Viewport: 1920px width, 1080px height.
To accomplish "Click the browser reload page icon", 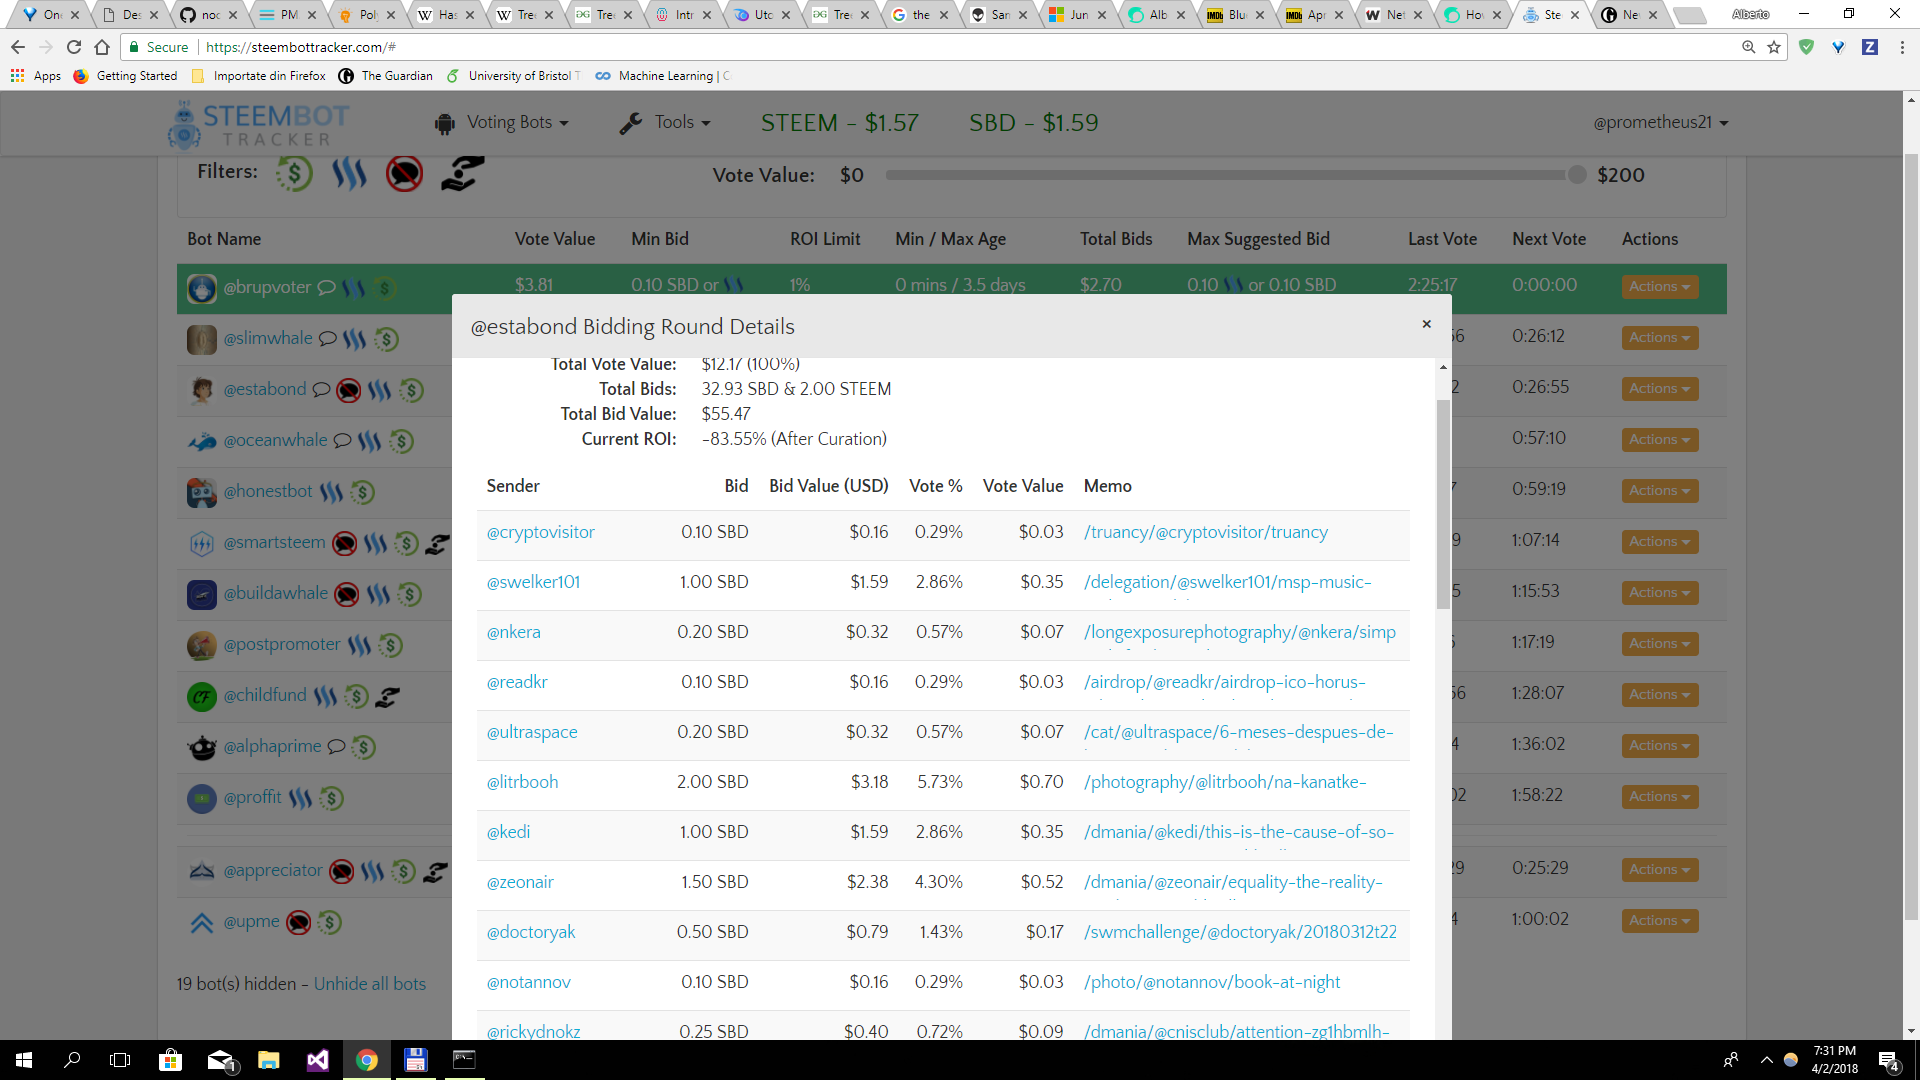I will [x=74, y=47].
